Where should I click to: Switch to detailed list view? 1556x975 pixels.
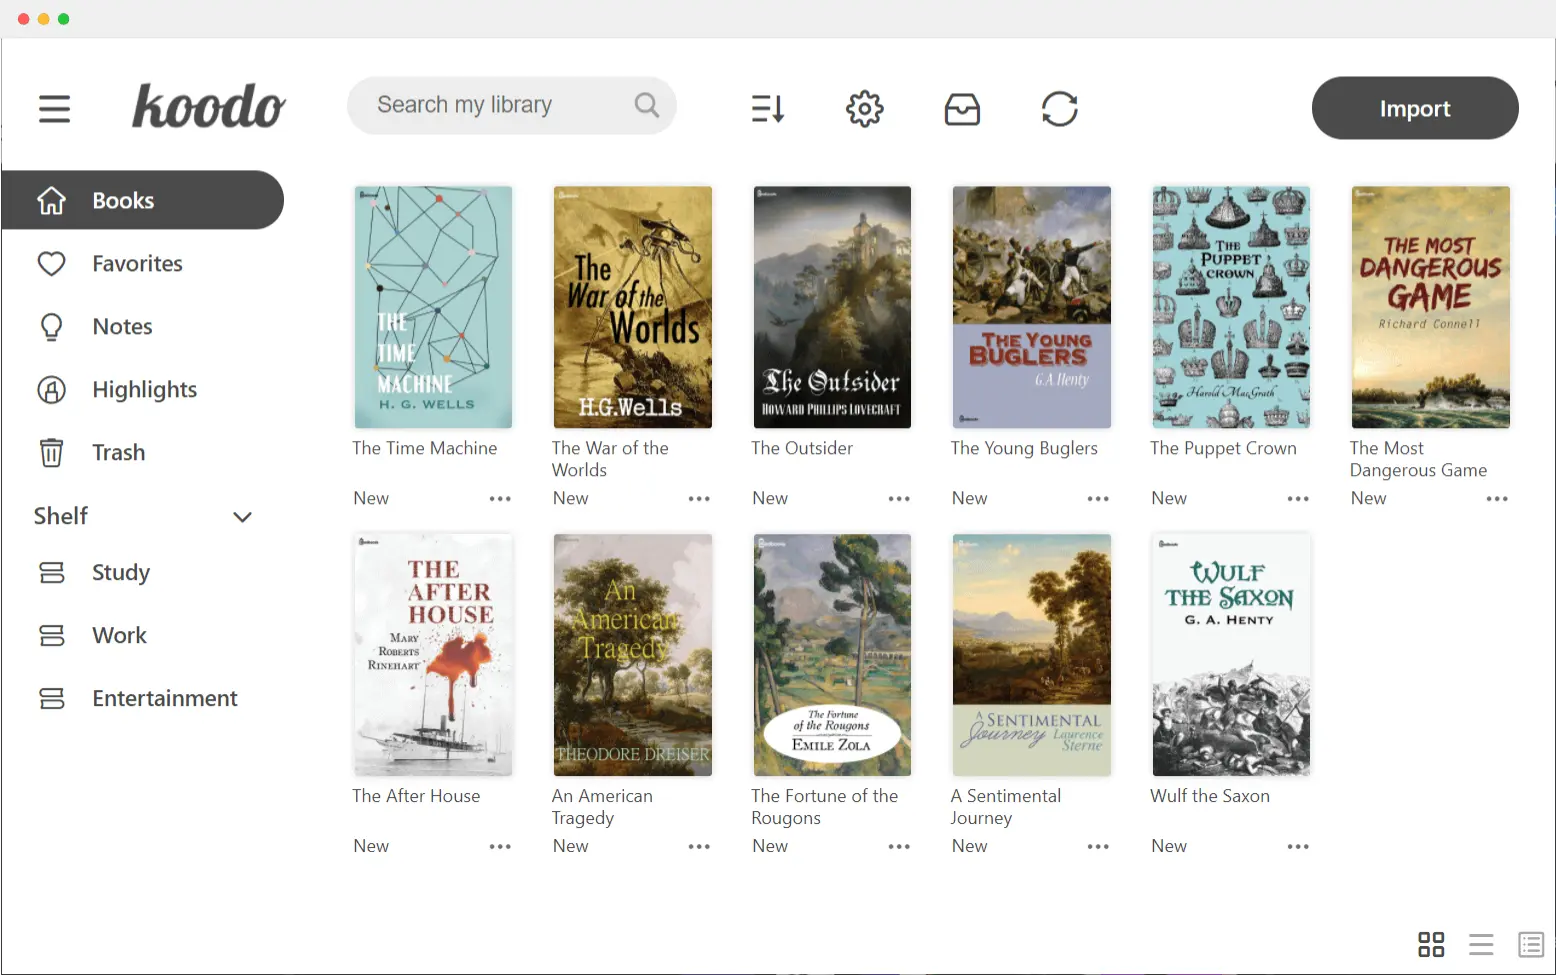(x=1531, y=944)
